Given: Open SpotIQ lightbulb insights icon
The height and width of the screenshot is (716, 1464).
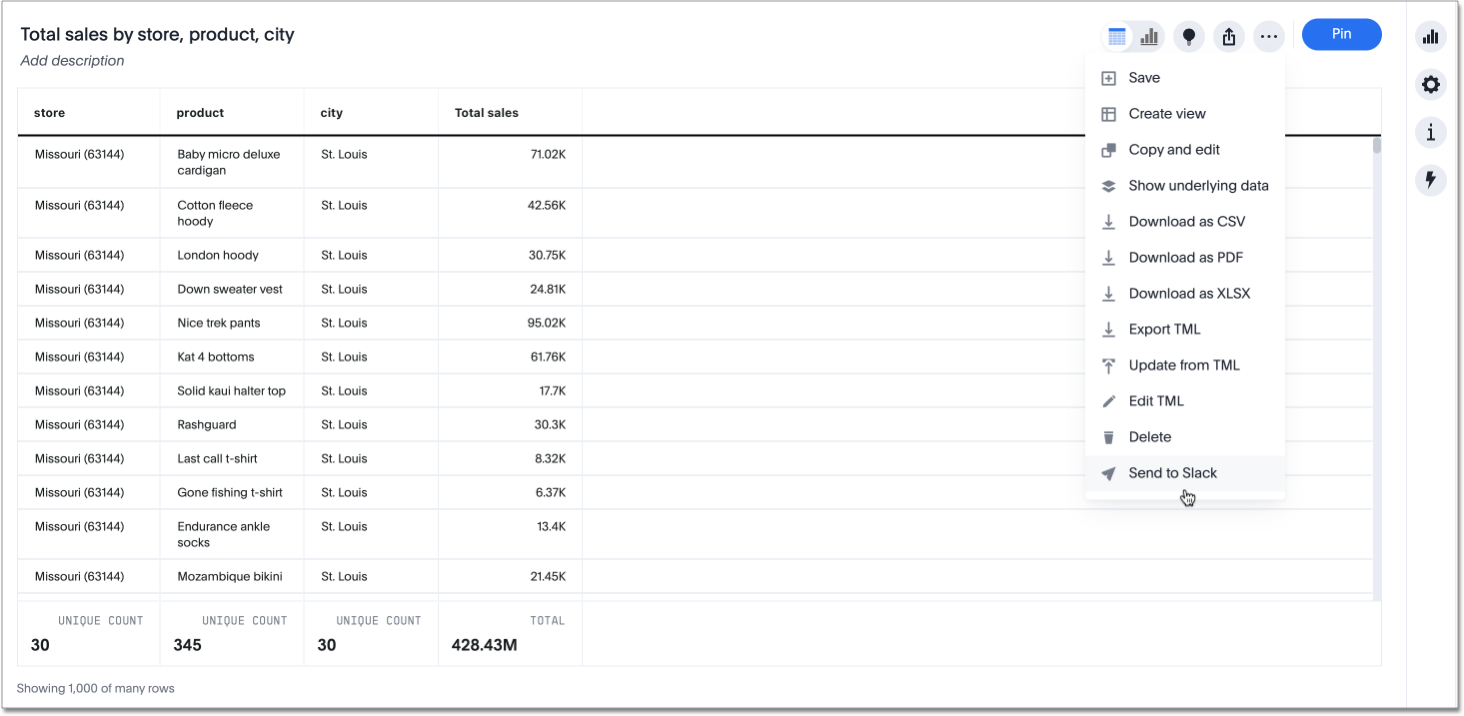Looking at the screenshot, I should tap(1189, 37).
